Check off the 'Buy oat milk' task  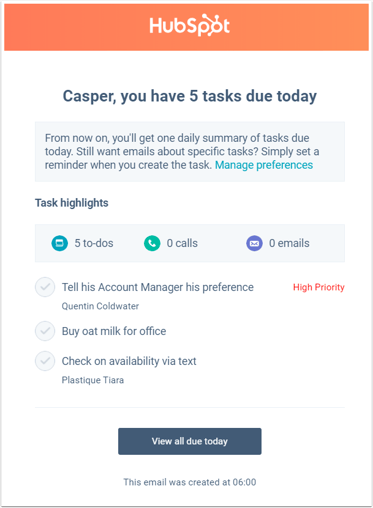[45, 331]
